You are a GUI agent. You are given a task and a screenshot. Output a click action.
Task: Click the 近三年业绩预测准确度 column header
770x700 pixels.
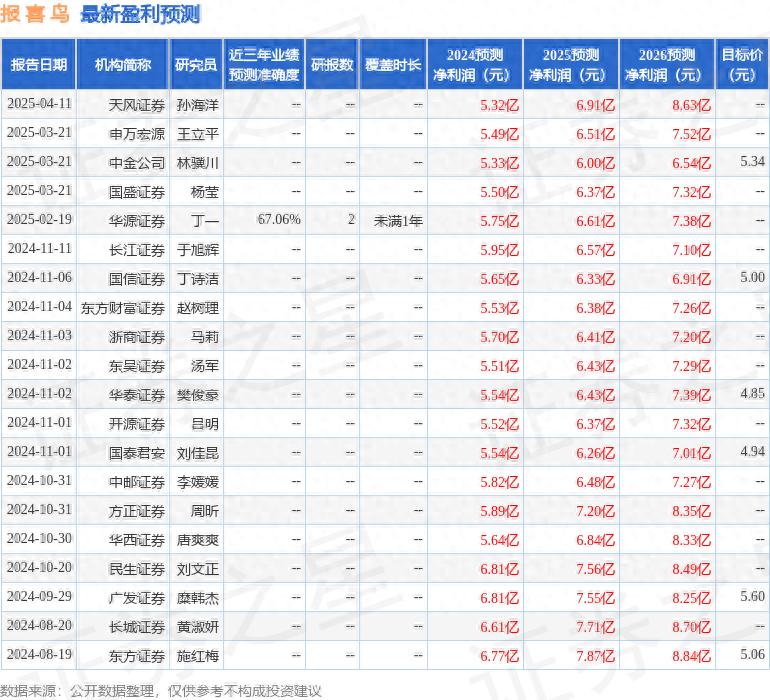[264, 64]
